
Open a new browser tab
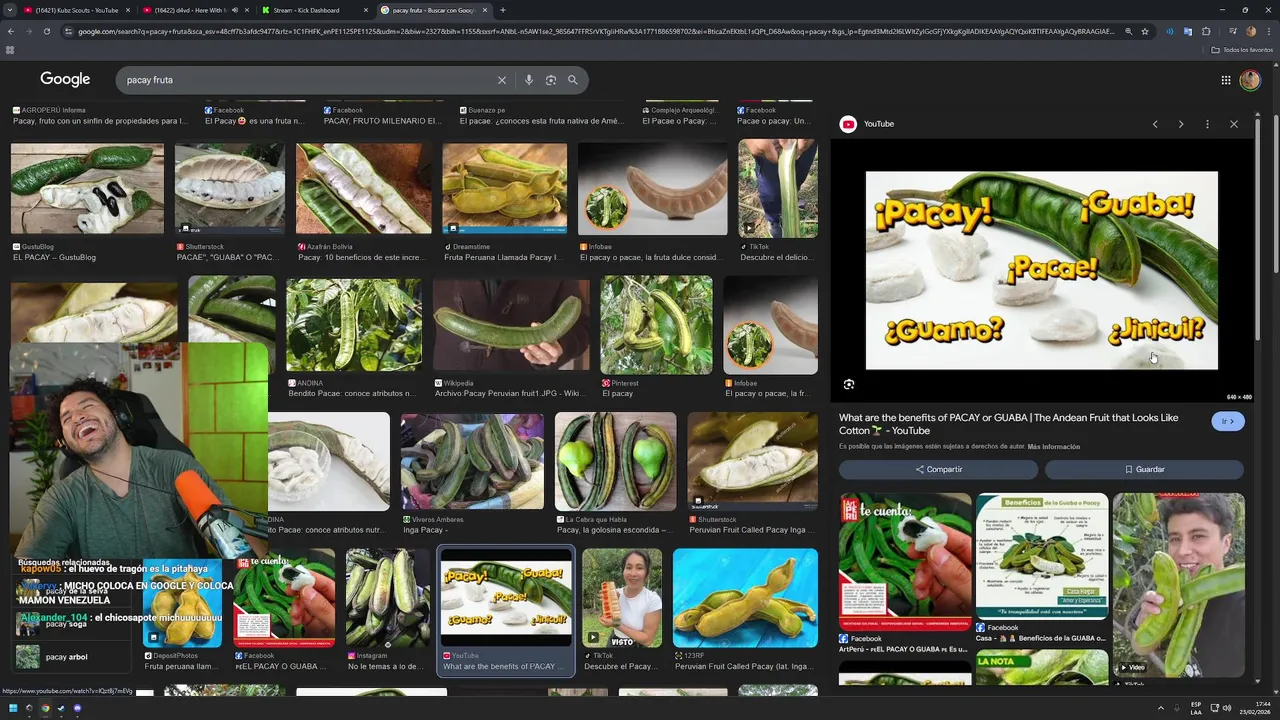[x=502, y=10]
